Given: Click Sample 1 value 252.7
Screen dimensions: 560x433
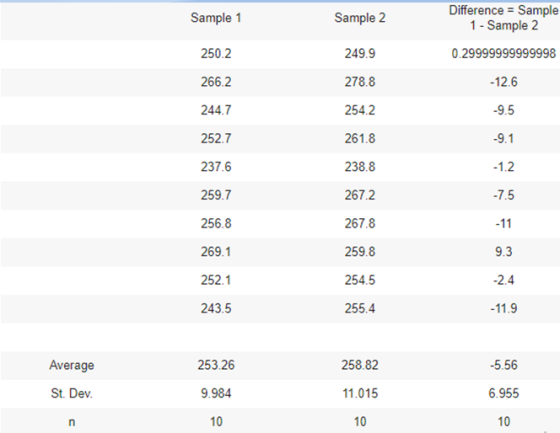Looking at the screenshot, I should pyautogui.click(x=216, y=138).
